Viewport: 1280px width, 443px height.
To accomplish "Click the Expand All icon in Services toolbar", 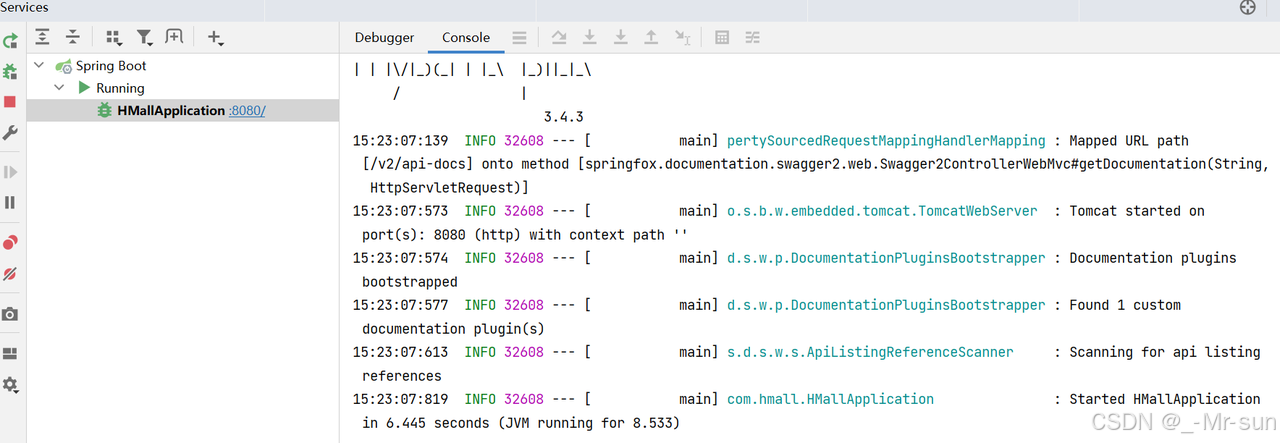I will 42,37.
